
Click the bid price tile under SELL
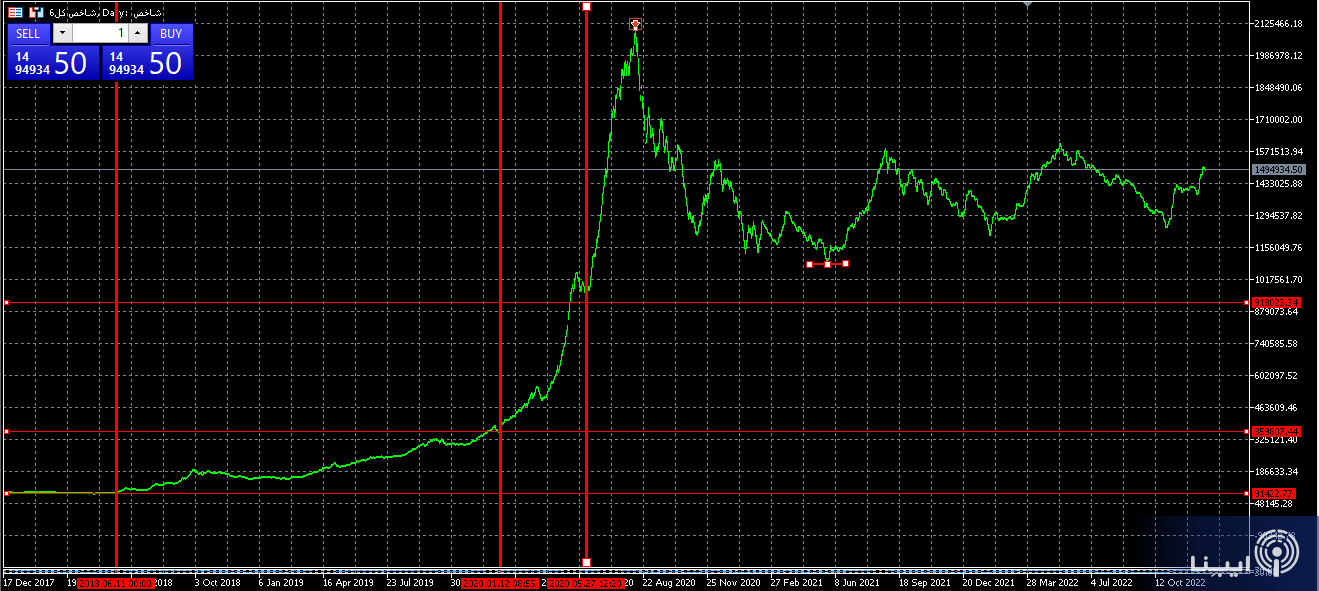coord(52,63)
